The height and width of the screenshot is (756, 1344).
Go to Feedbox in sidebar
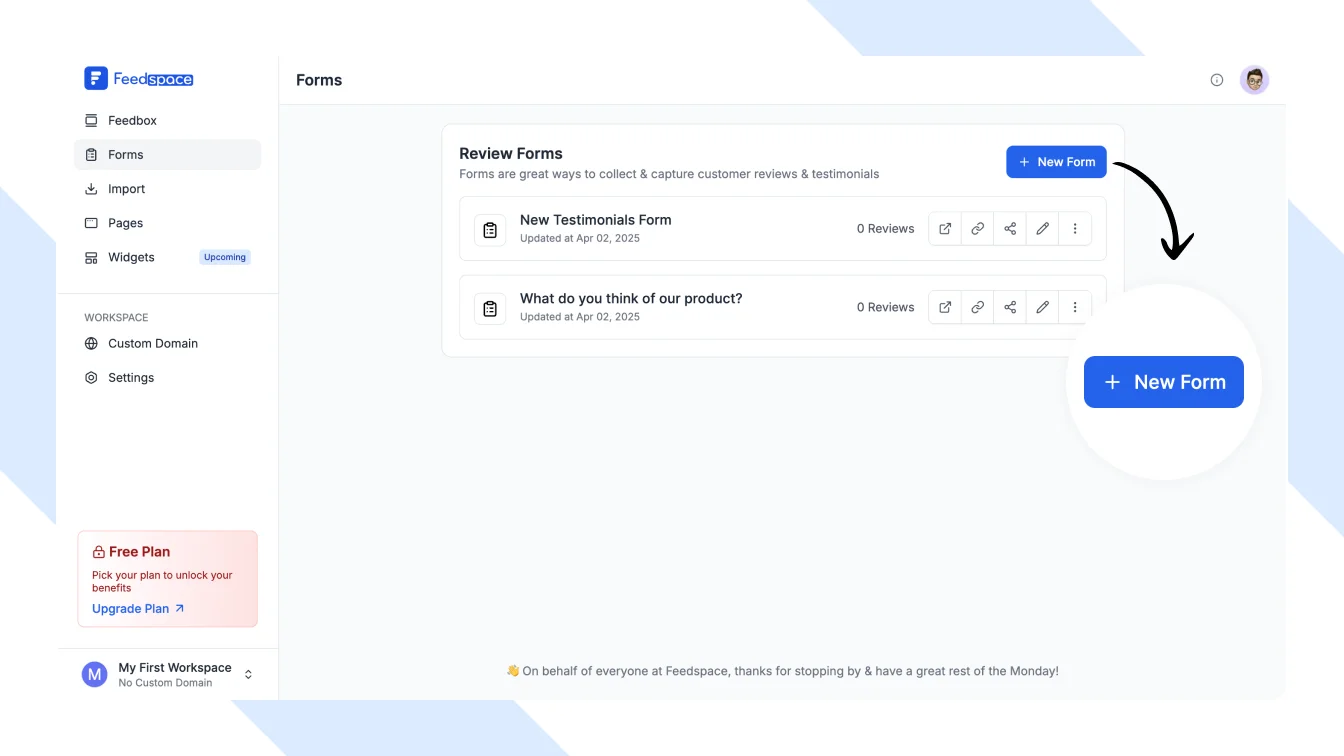click(x=132, y=121)
